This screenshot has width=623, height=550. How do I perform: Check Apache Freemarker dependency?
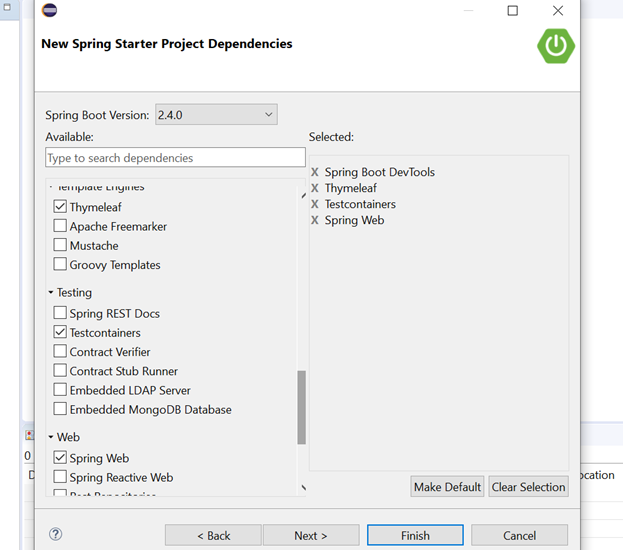[60, 225]
